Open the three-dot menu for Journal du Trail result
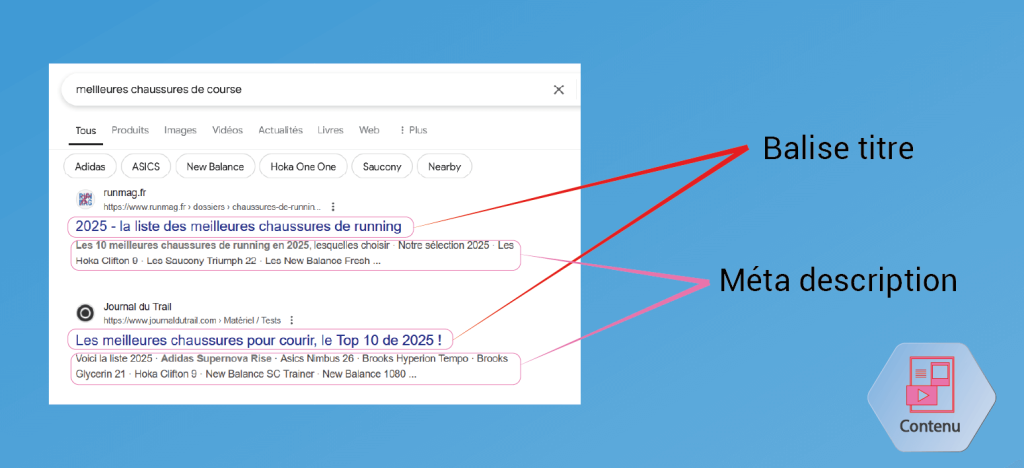1024x468 pixels. tap(292, 320)
